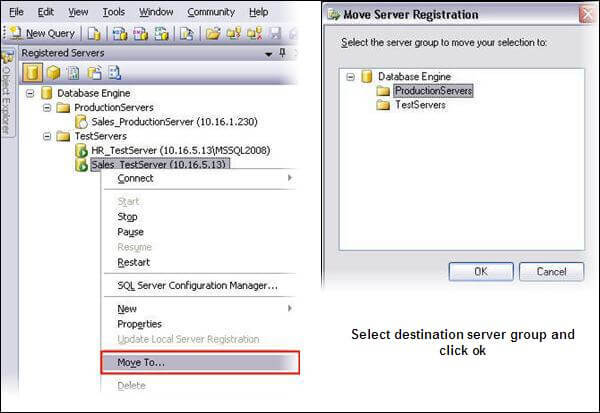This screenshot has width=600, height=413.
Task: Choose Pause from the context menu
Action: tap(200, 232)
